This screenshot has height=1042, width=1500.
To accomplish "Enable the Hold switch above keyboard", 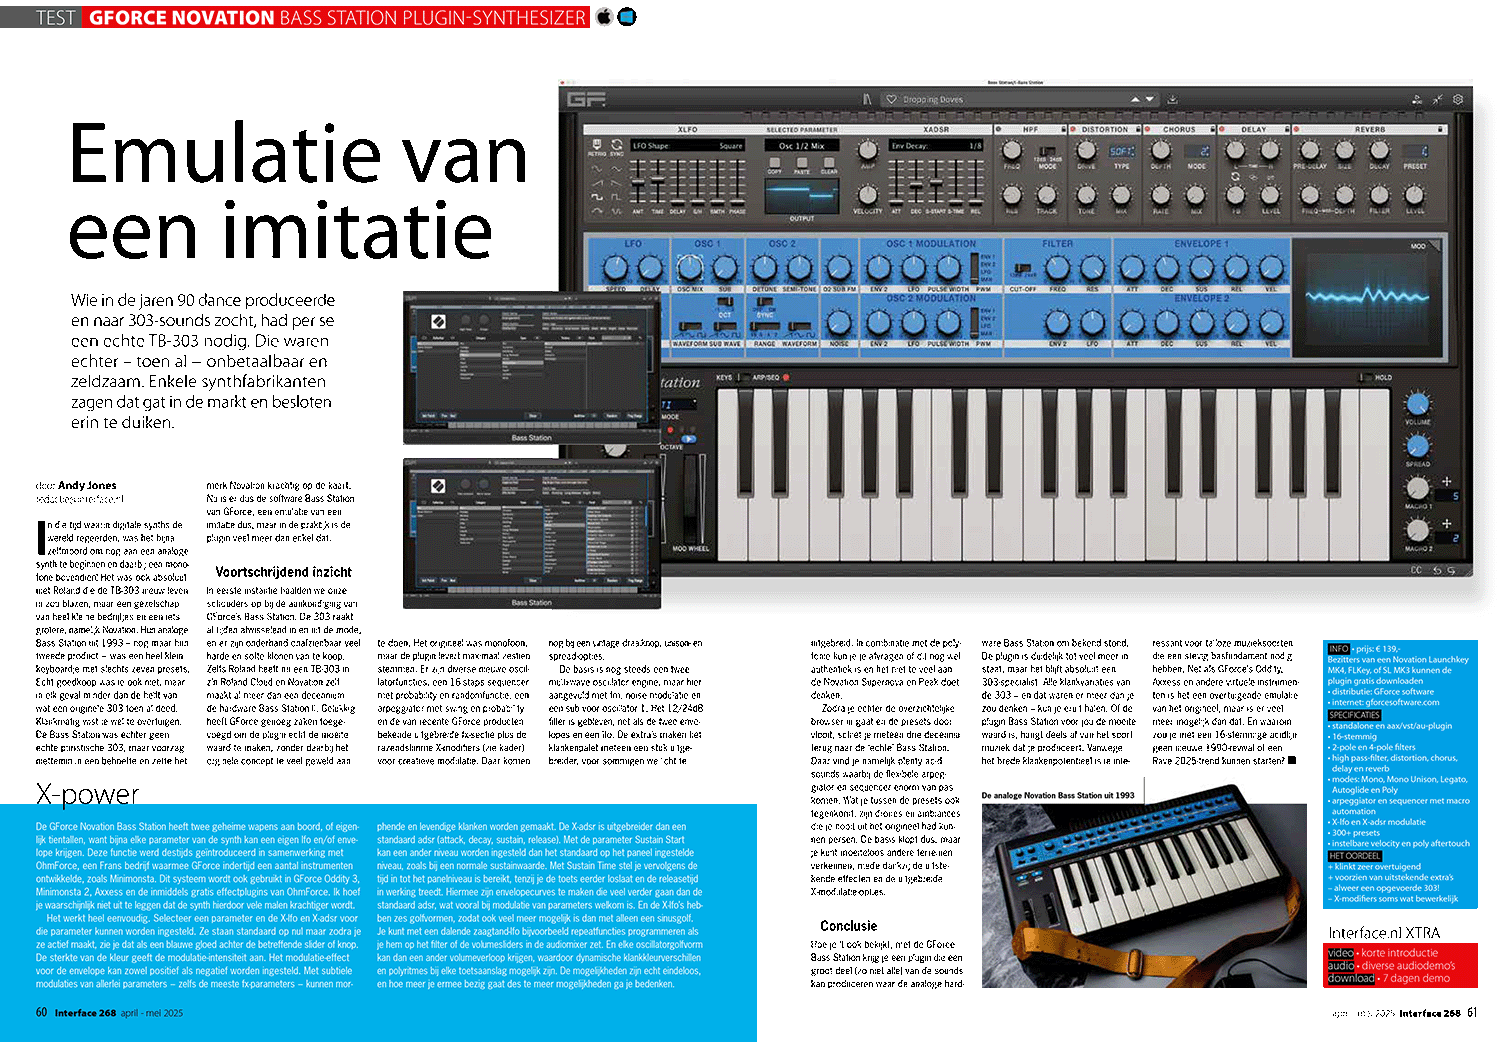I will point(1366,377).
